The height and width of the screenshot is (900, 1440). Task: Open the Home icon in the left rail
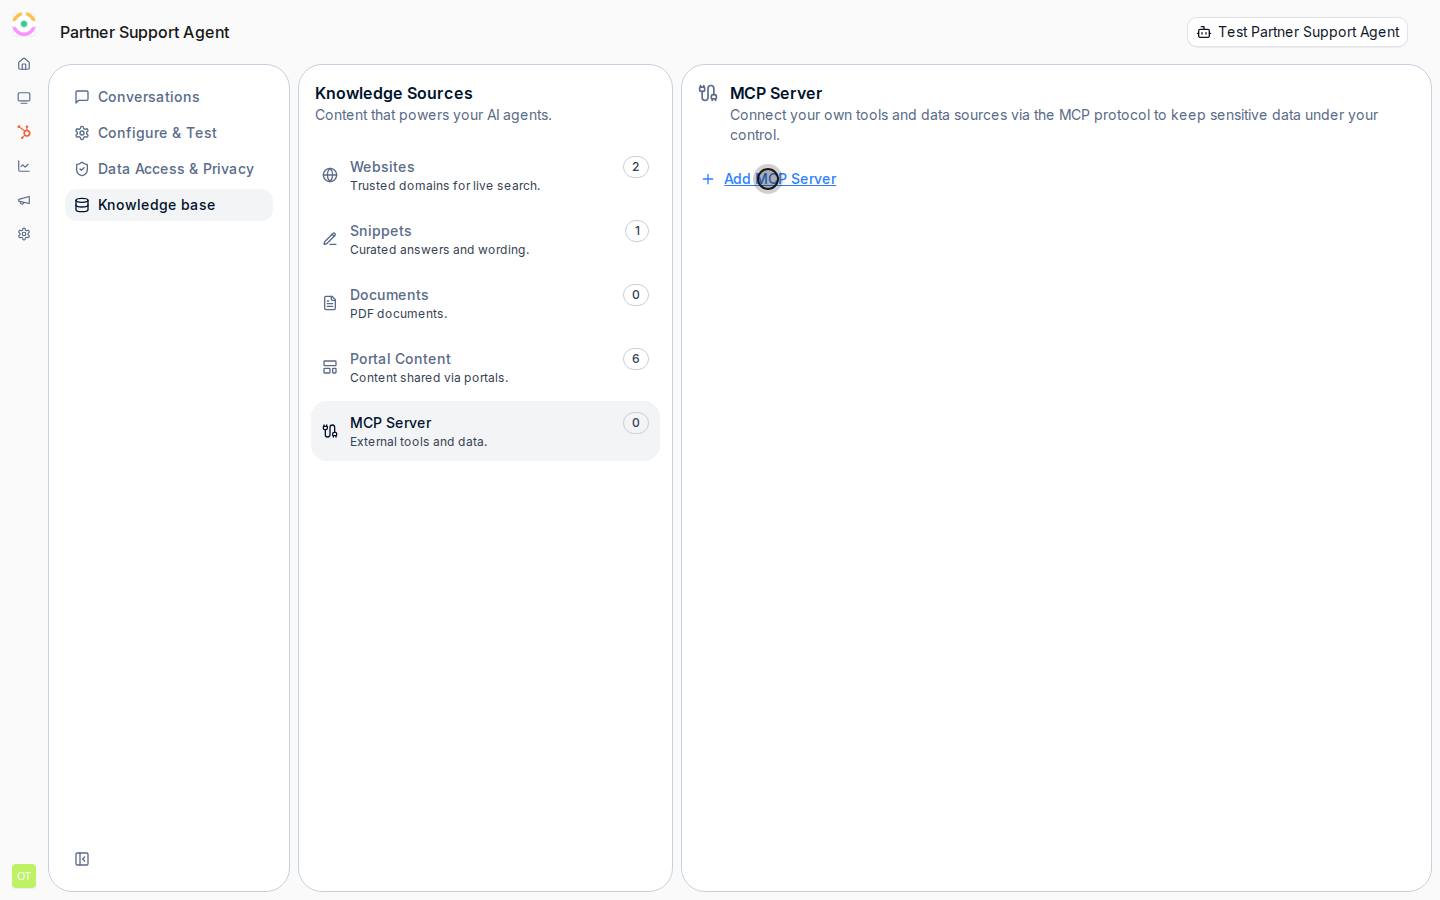[x=24, y=64]
